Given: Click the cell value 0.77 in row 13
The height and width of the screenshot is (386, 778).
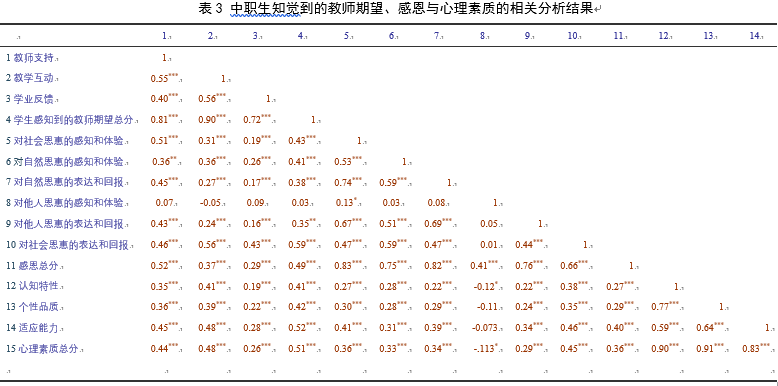Looking at the screenshot, I should pos(660,307).
